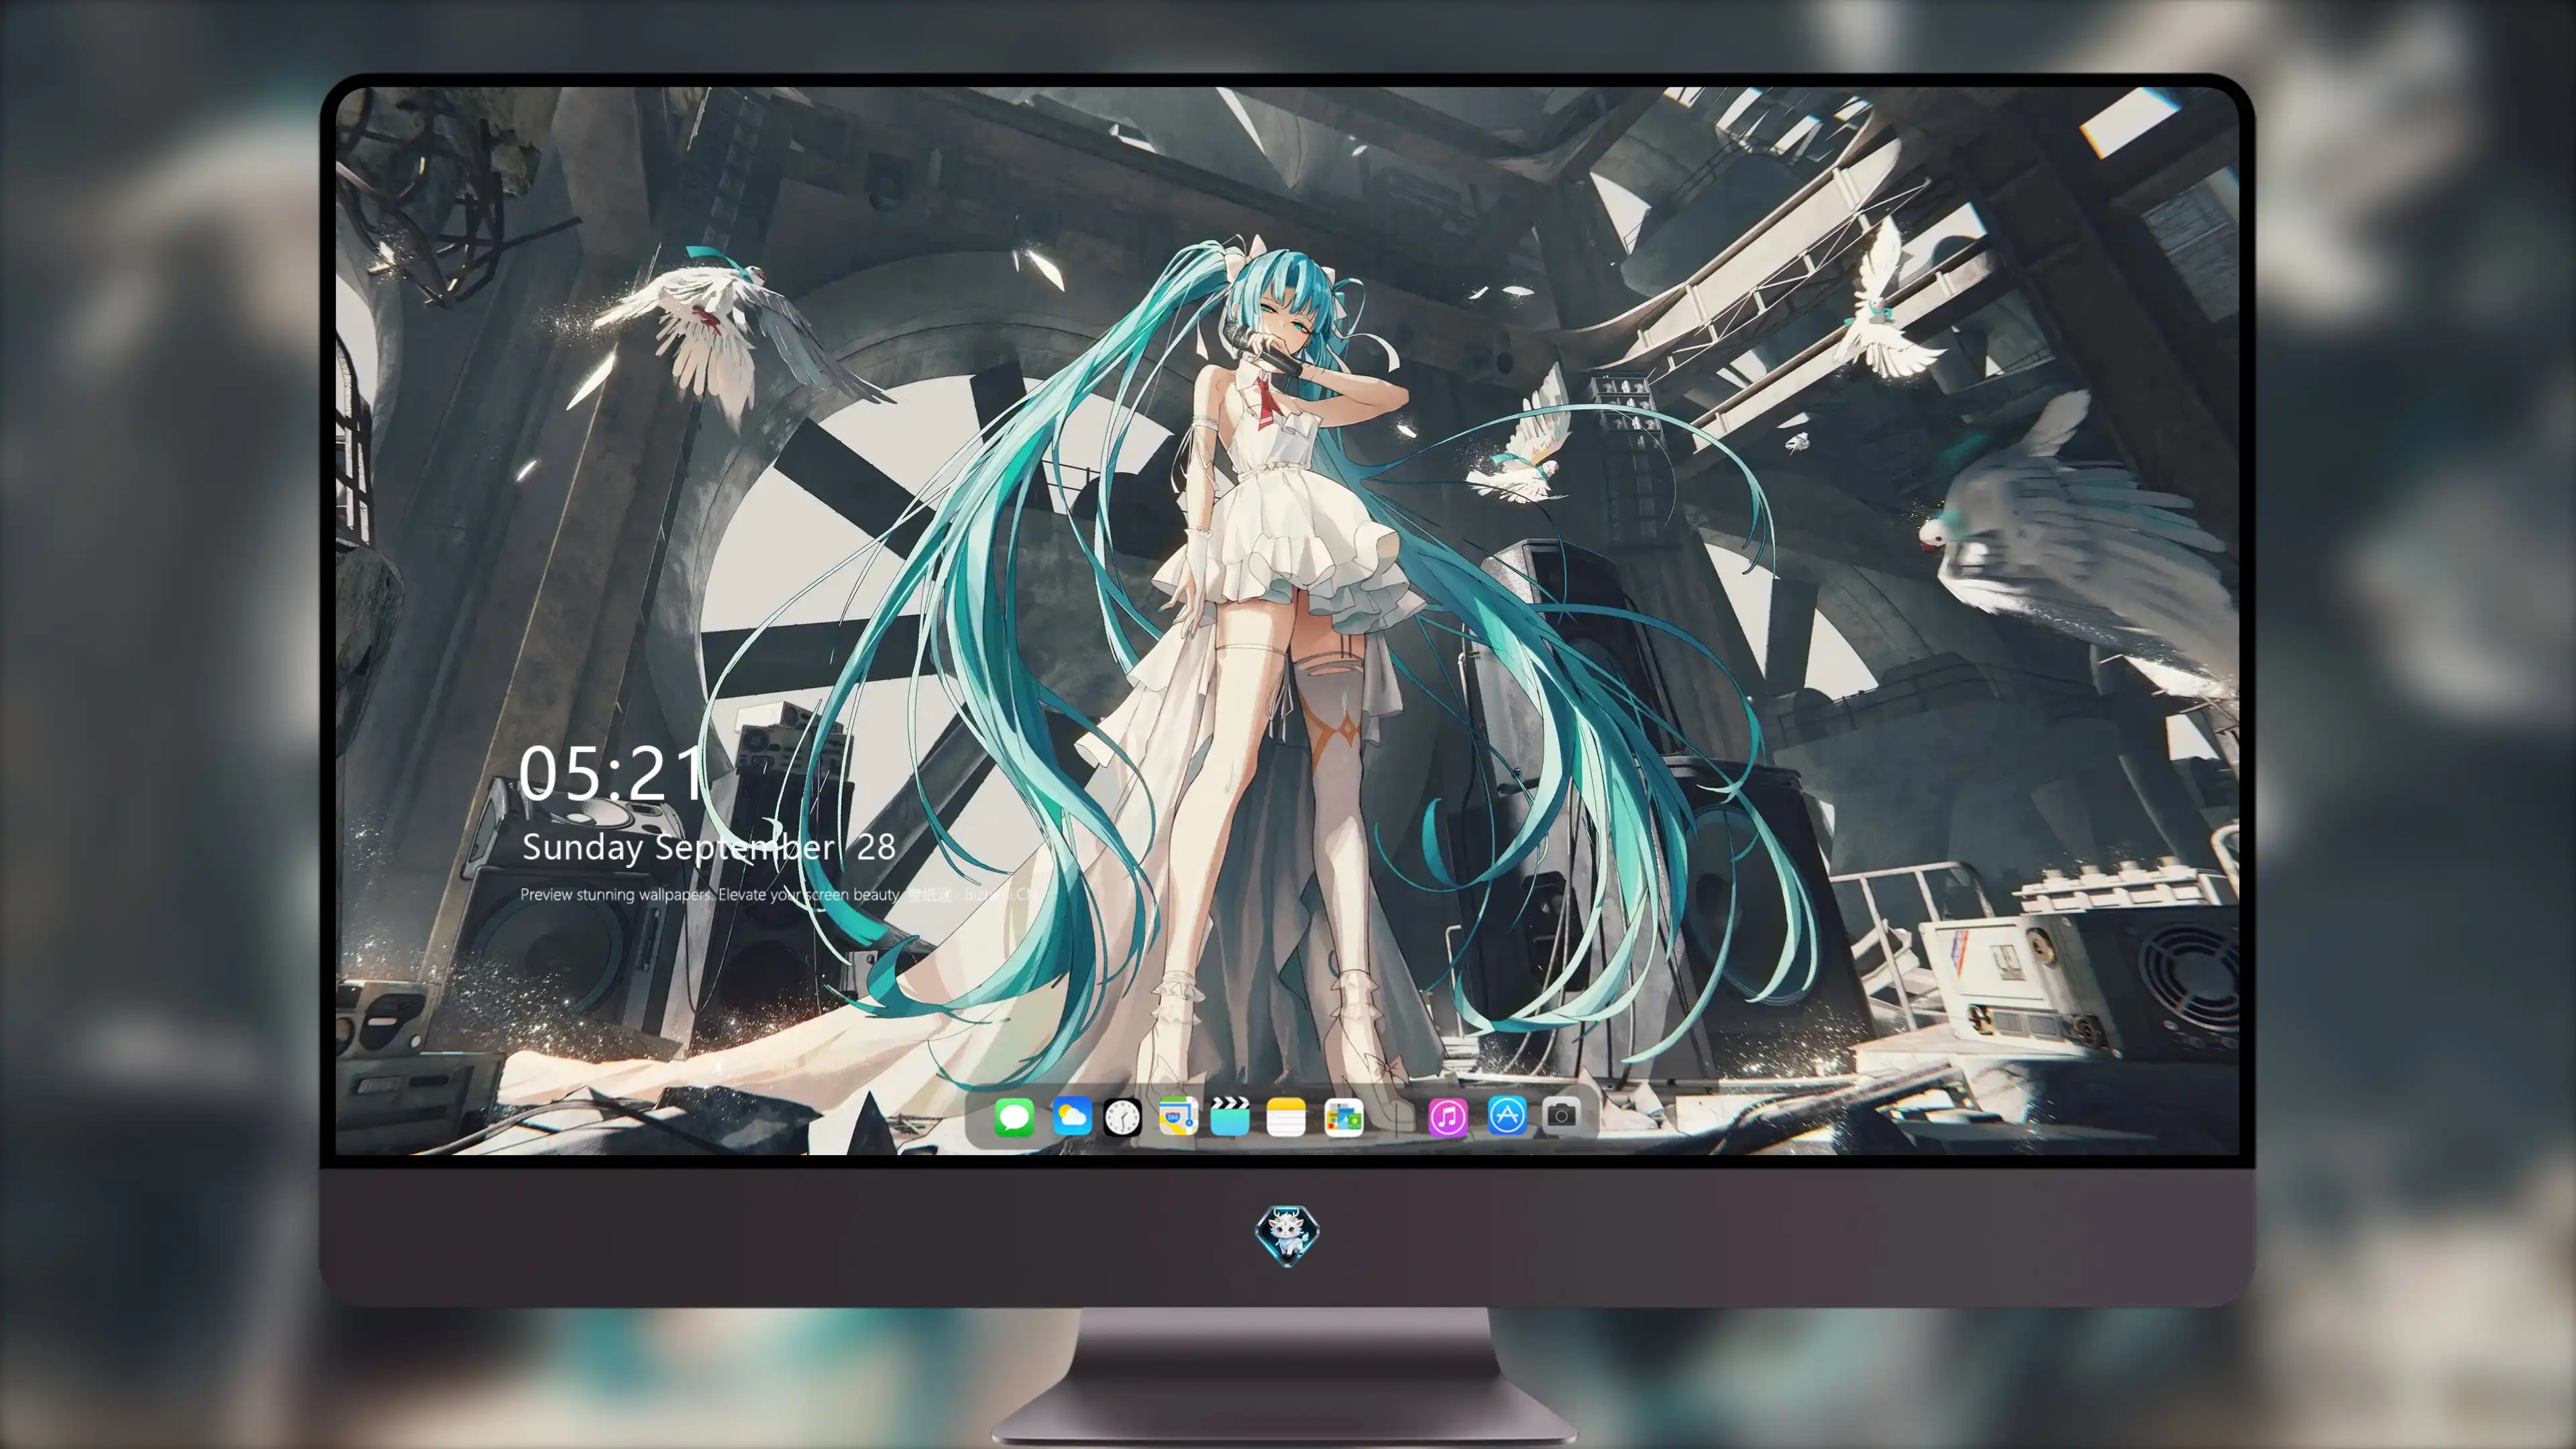Click the mascot logo below the screen

click(1287, 1235)
